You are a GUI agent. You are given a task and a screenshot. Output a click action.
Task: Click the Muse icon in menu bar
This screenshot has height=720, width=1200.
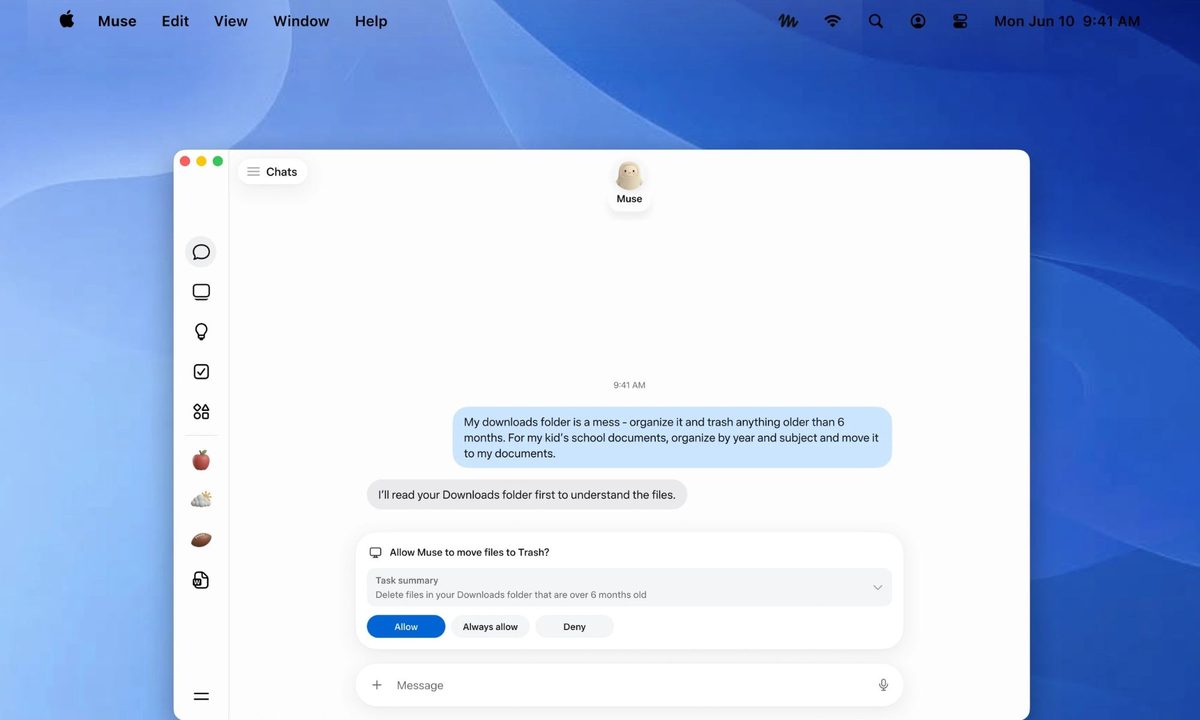788,21
